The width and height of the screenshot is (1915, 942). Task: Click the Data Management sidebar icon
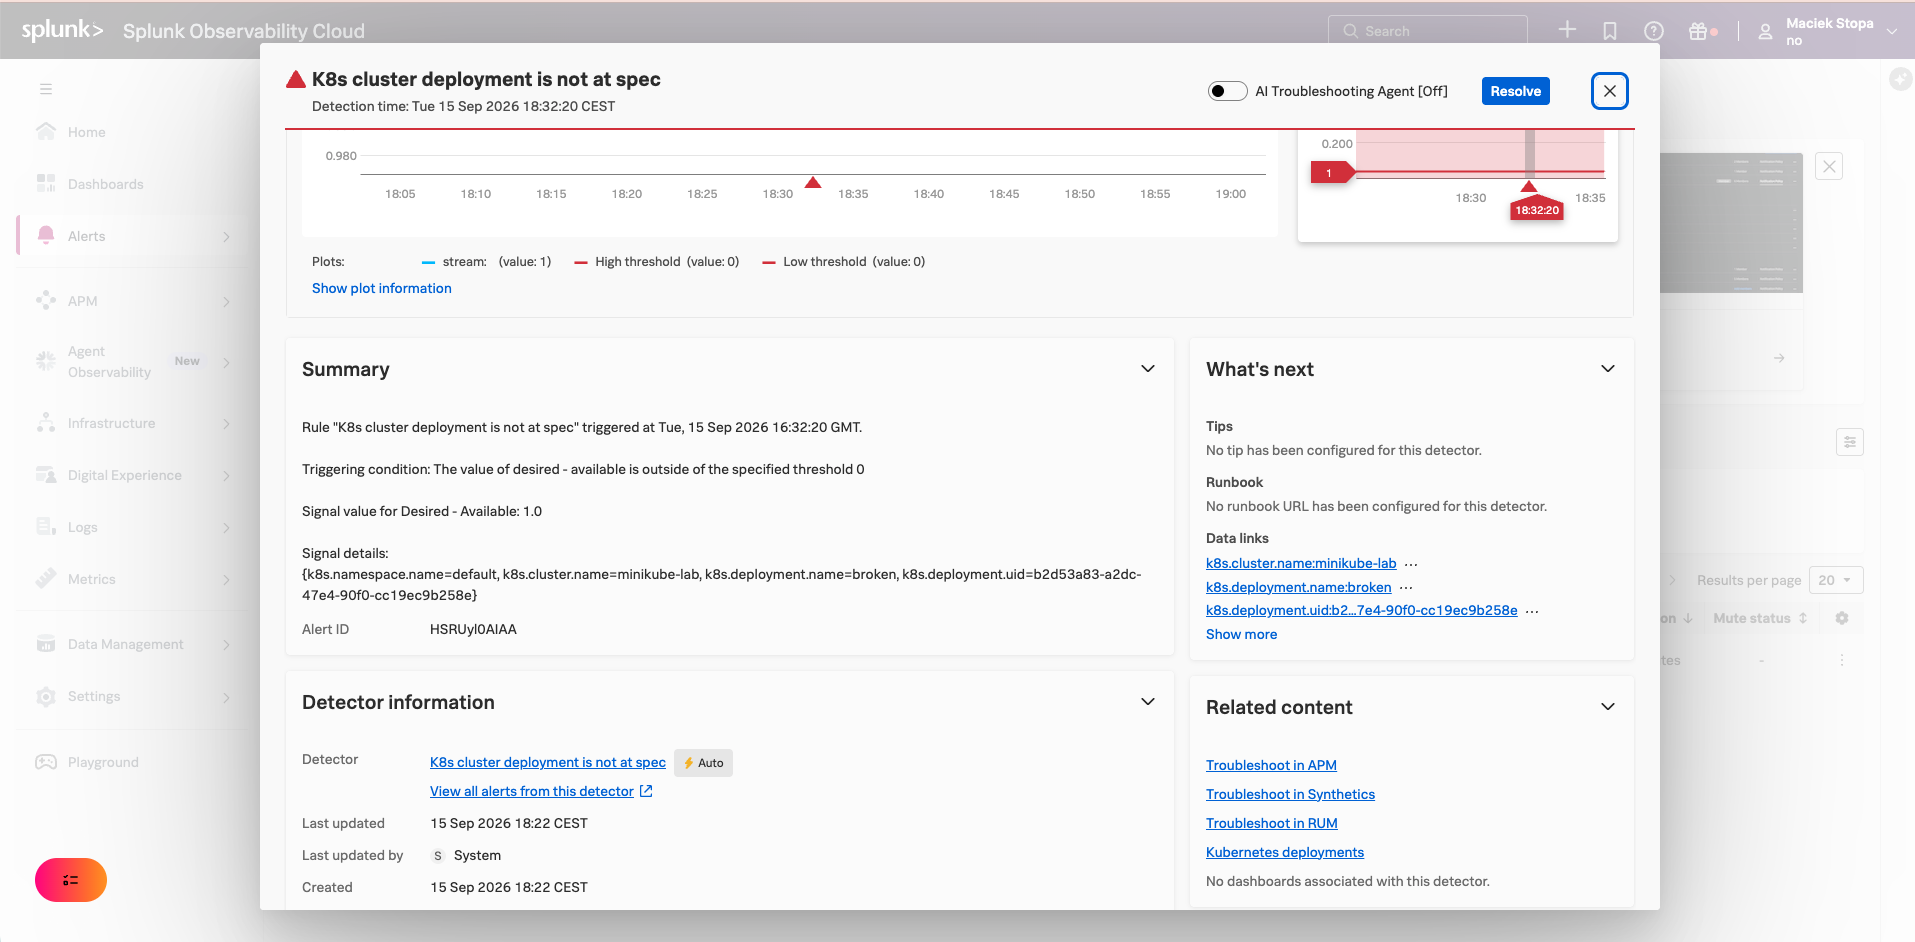tap(46, 644)
